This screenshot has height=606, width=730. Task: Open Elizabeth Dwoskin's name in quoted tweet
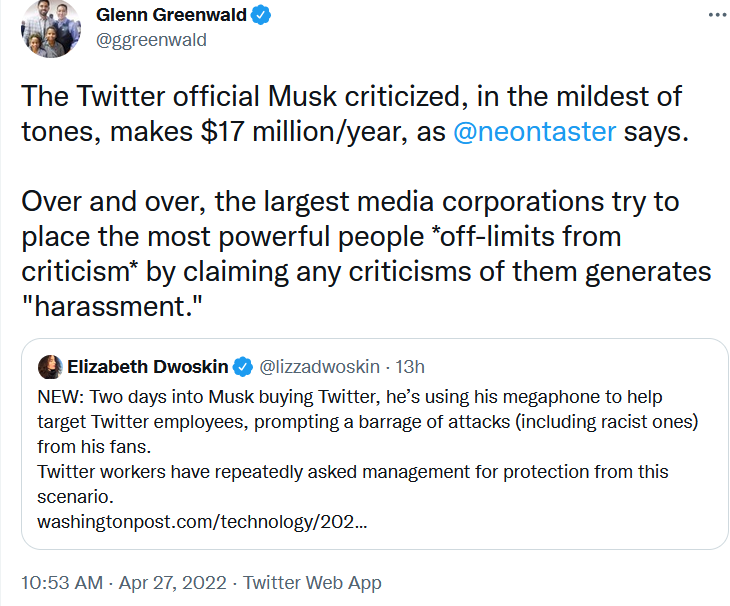(x=147, y=367)
